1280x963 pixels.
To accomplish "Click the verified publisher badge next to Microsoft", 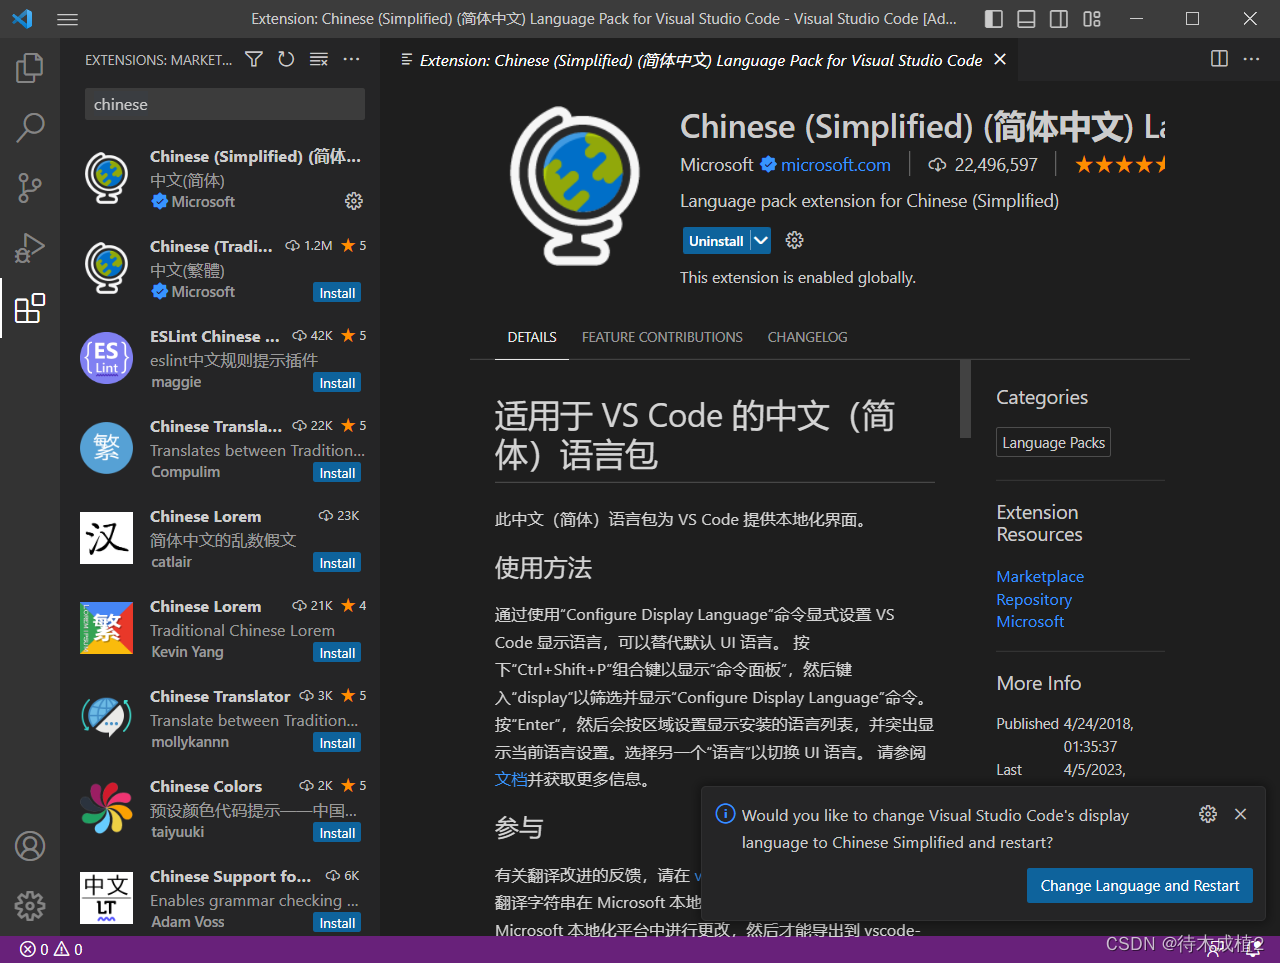I will 768,165.
